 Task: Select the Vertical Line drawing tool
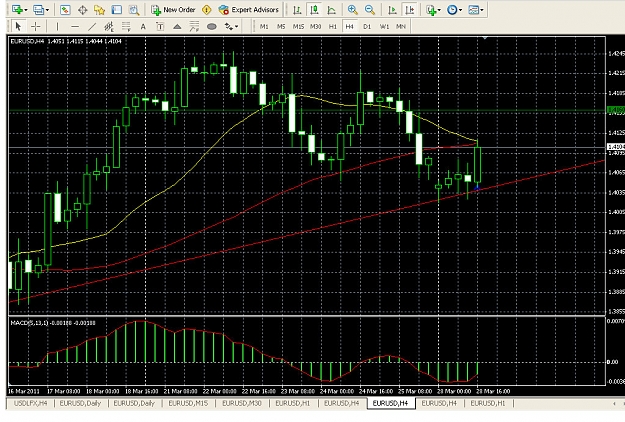[57, 27]
